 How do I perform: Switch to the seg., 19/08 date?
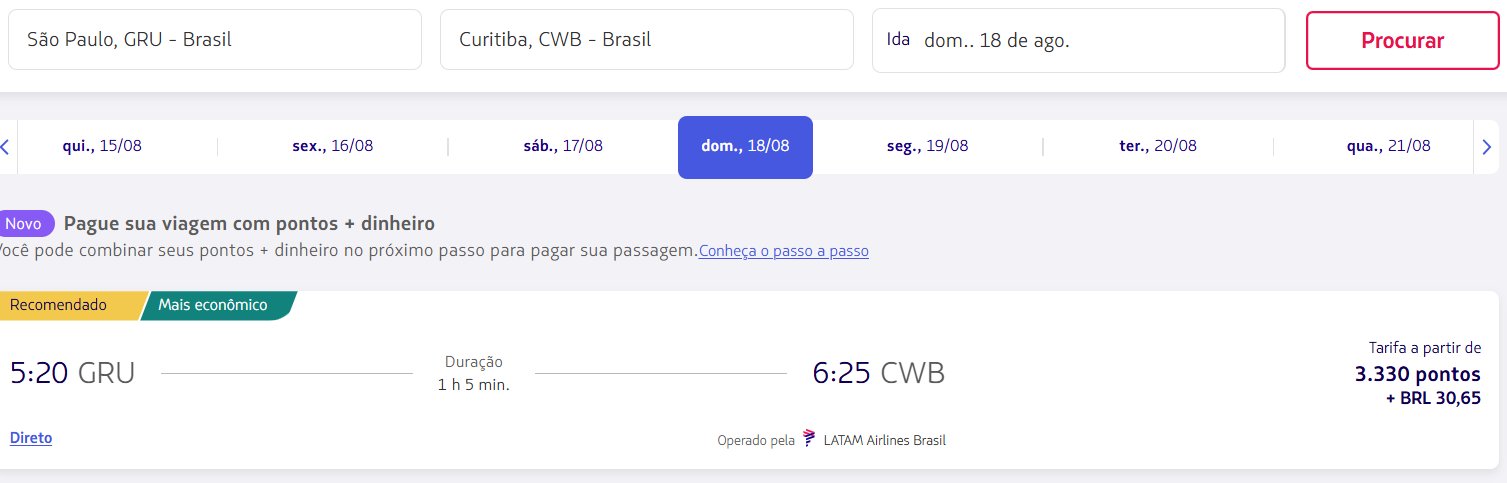click(x=927, y=146)
